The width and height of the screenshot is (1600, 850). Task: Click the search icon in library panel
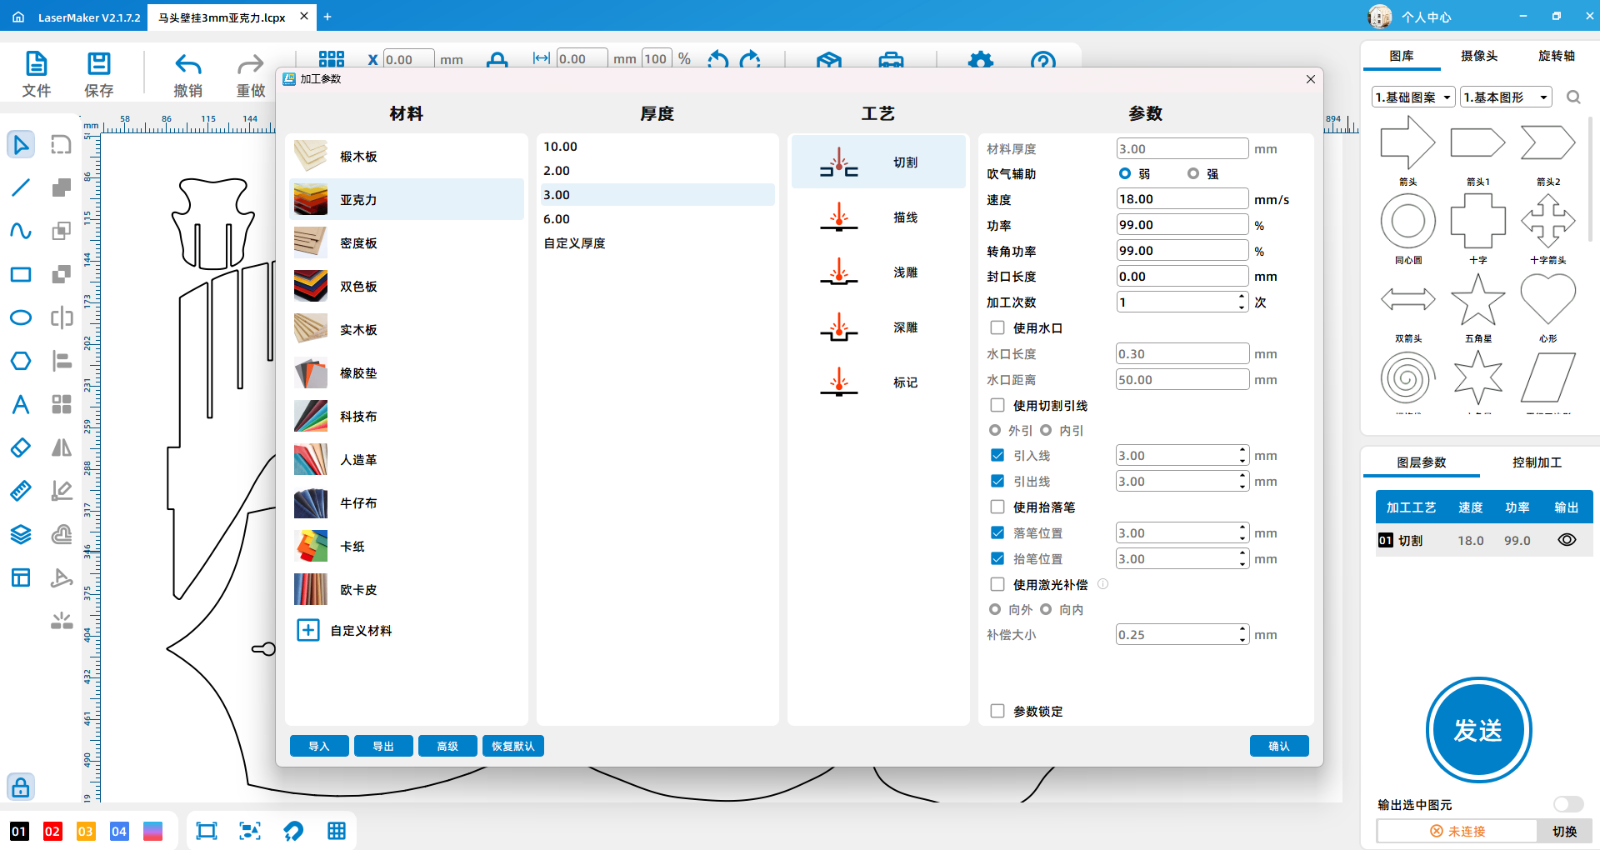(1574, 97)
